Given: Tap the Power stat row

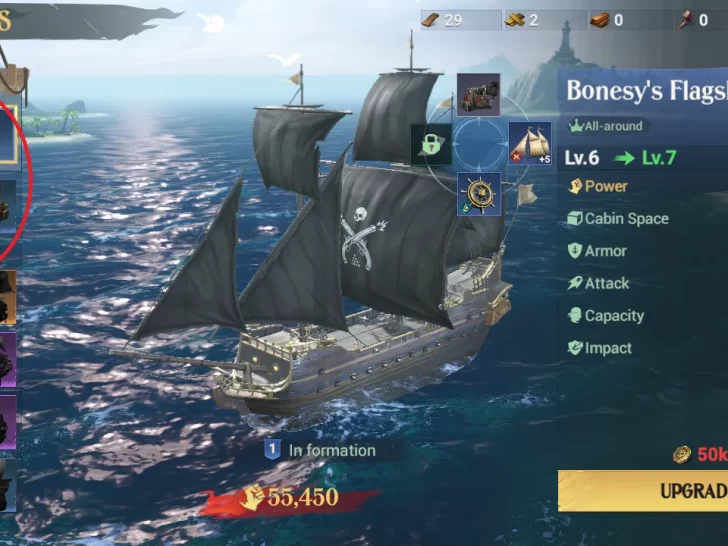Looking at the screenshot, I should coord(643,186).
